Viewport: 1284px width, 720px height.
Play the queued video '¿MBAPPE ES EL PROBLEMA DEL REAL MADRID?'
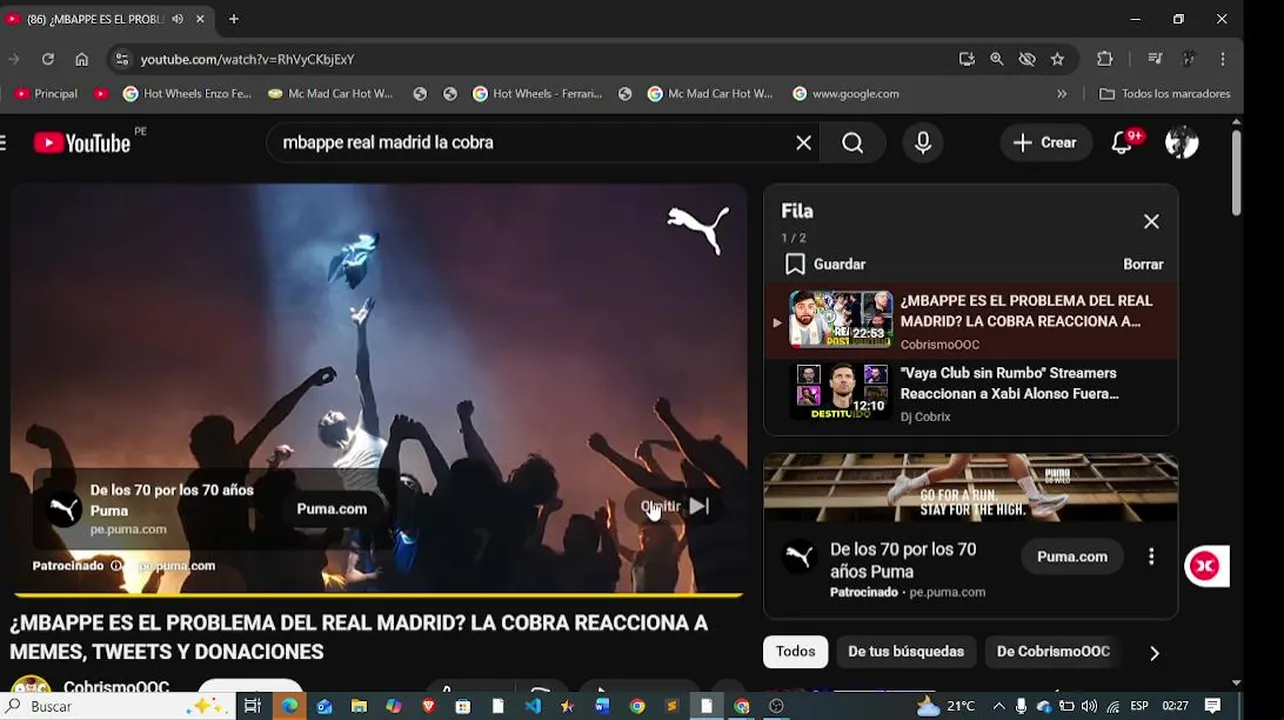point(971,320)
